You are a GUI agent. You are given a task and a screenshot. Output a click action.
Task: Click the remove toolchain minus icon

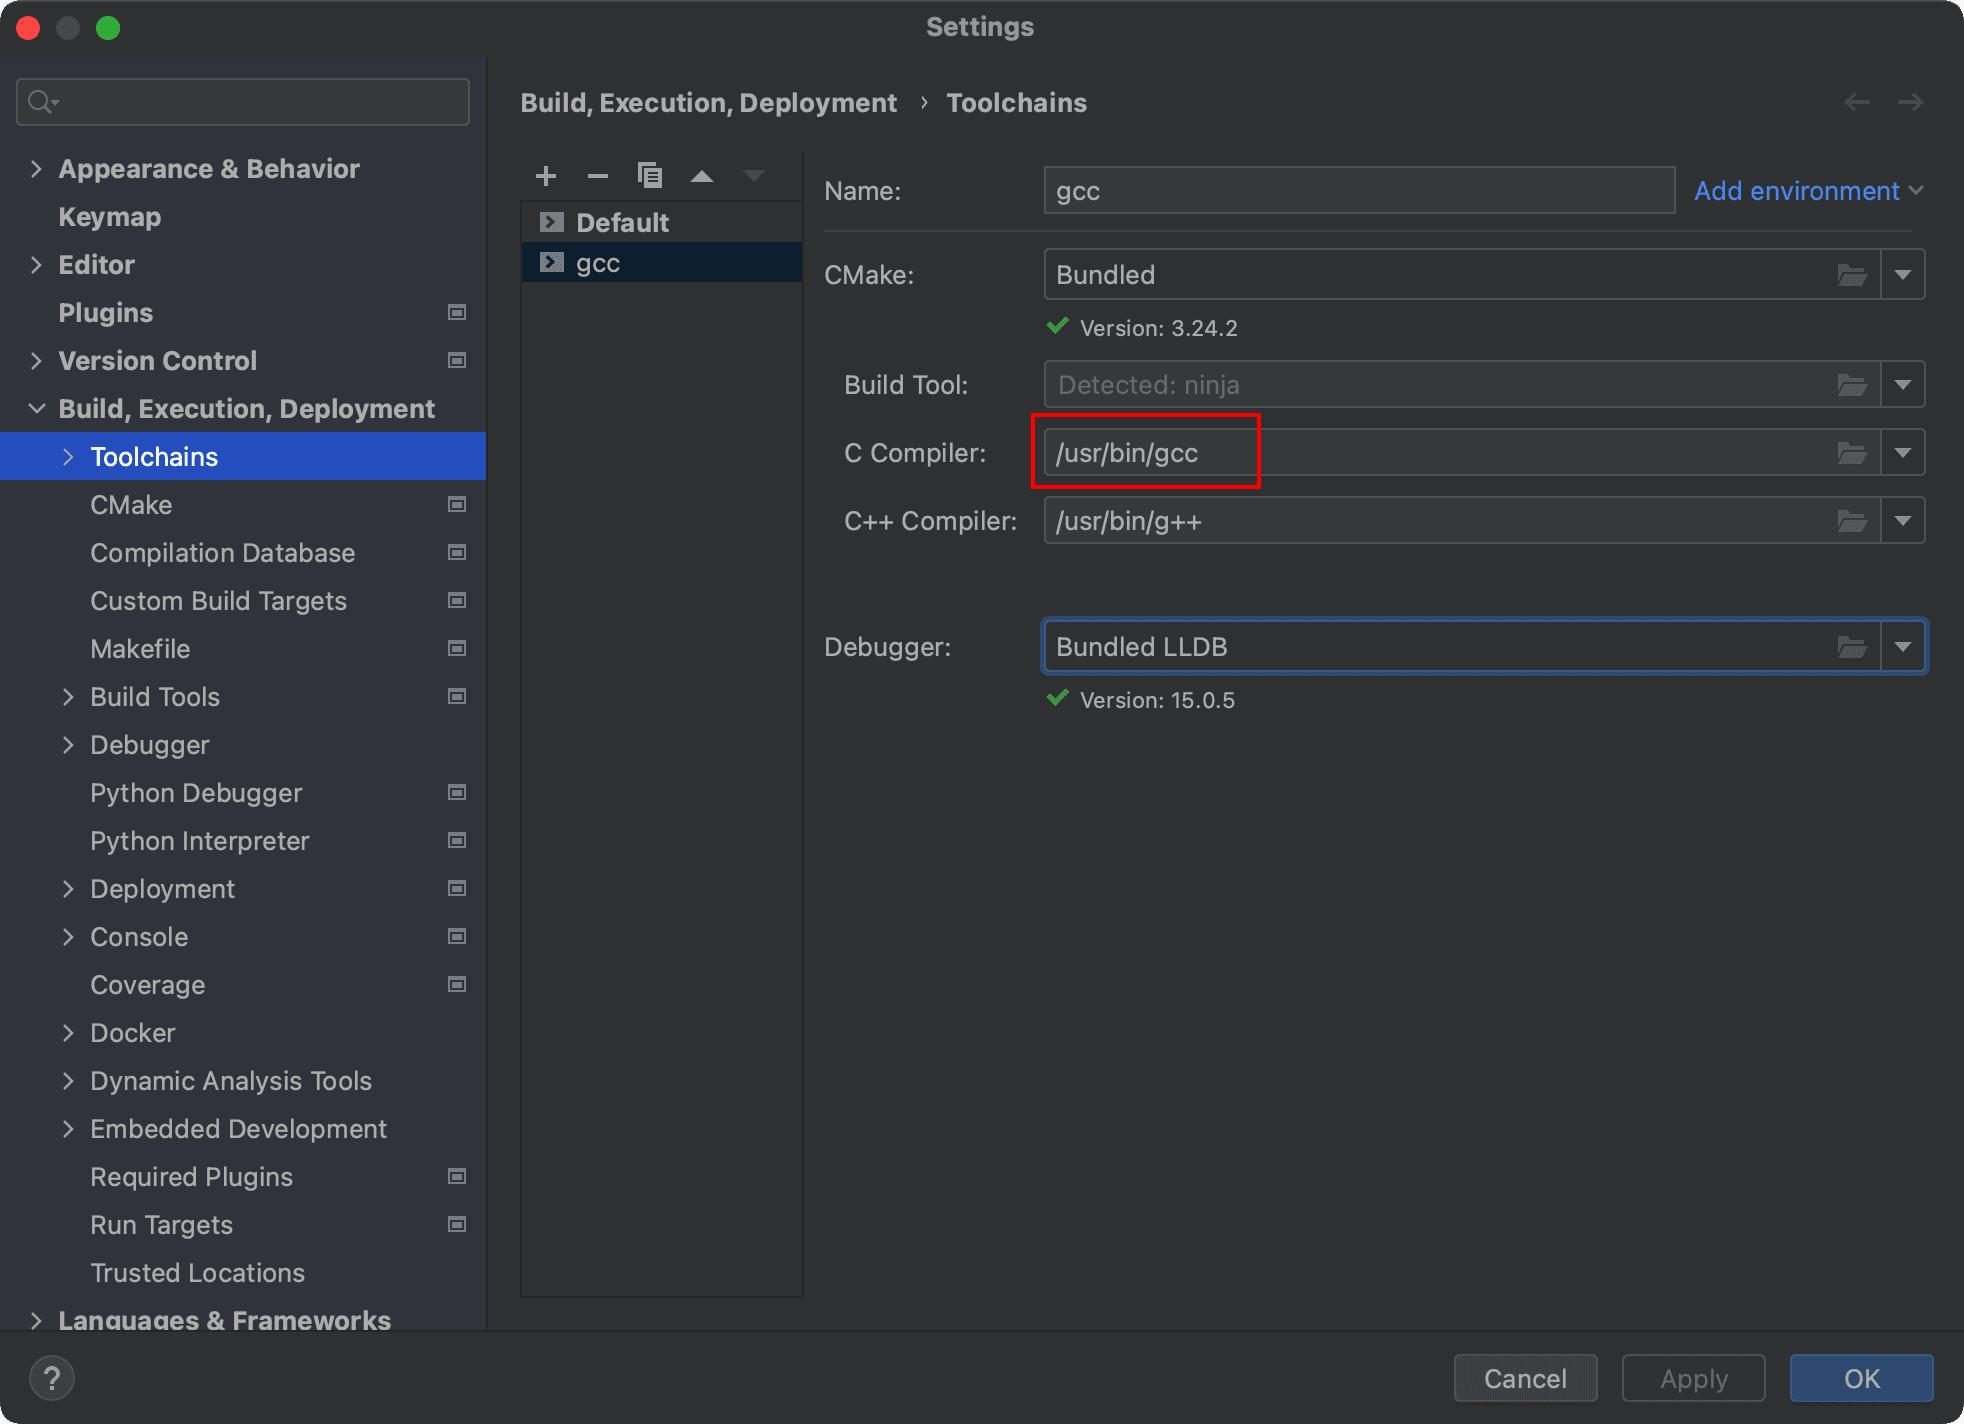(x=598, y=177)
